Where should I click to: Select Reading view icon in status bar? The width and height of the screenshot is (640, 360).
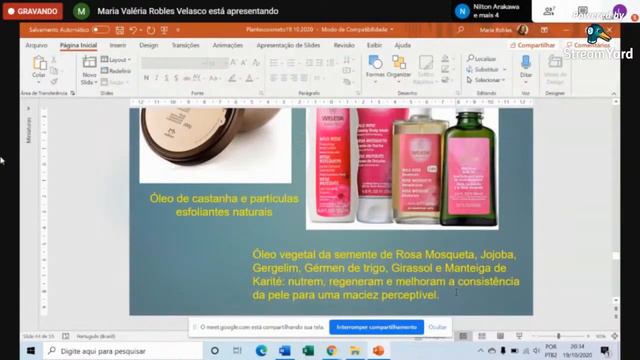500,336
